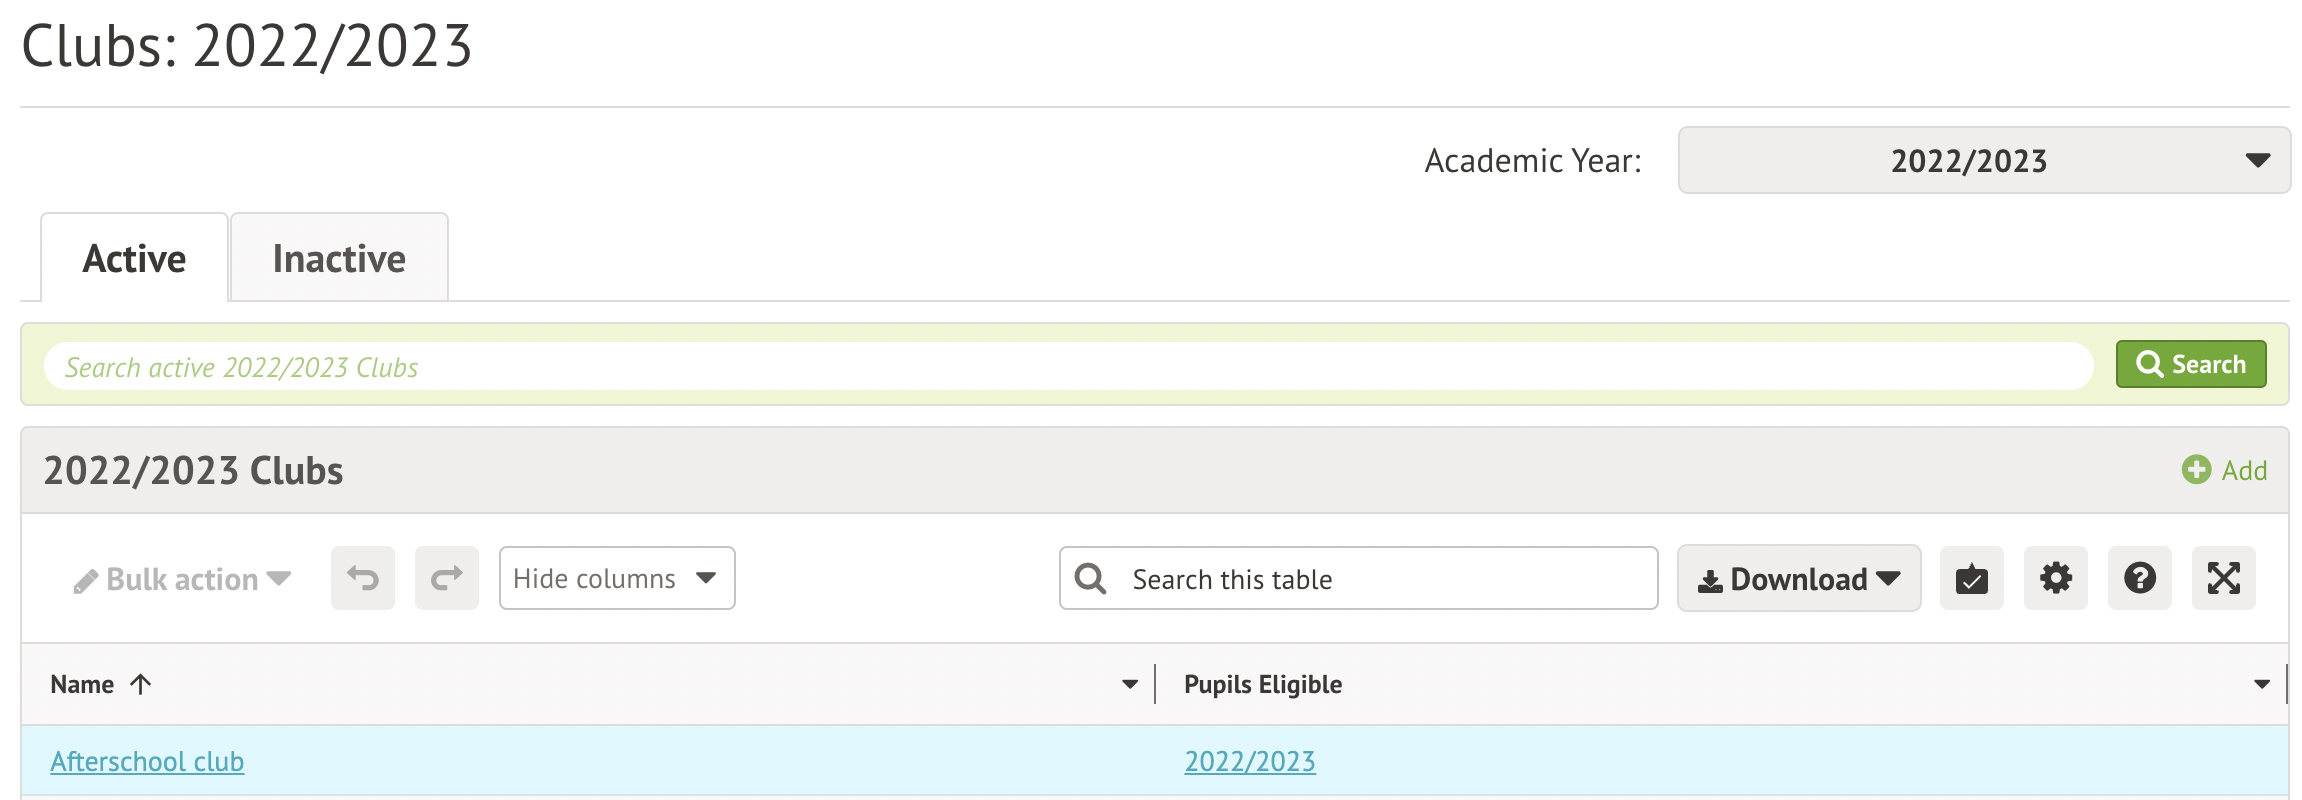2302x800 pixels.
Task: Click the magnifier icon in table search
Action: click(1090, 579)
